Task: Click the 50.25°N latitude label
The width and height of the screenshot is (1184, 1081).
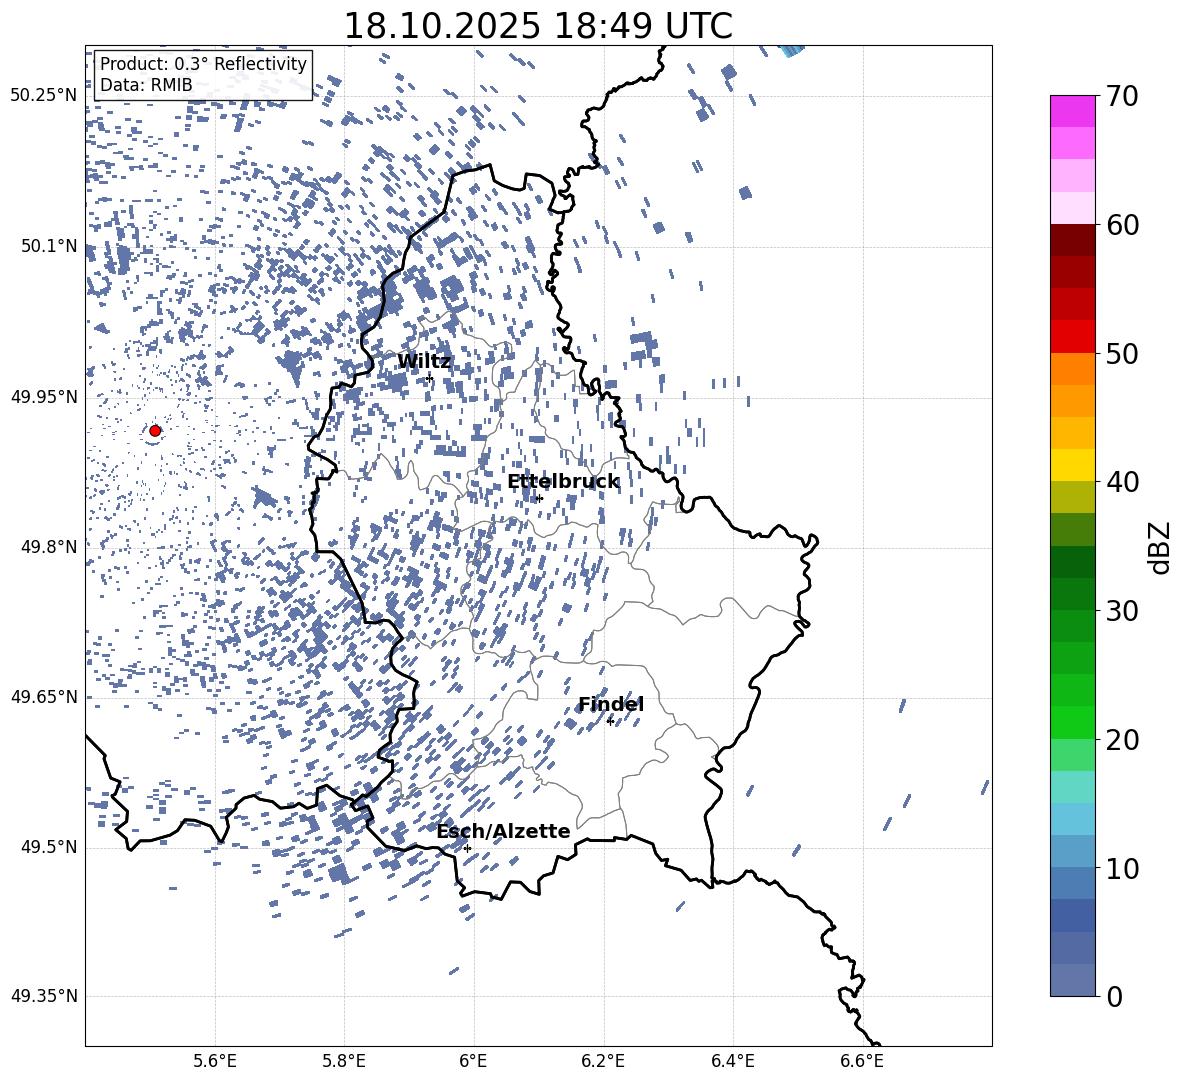Action: (44, 96)
